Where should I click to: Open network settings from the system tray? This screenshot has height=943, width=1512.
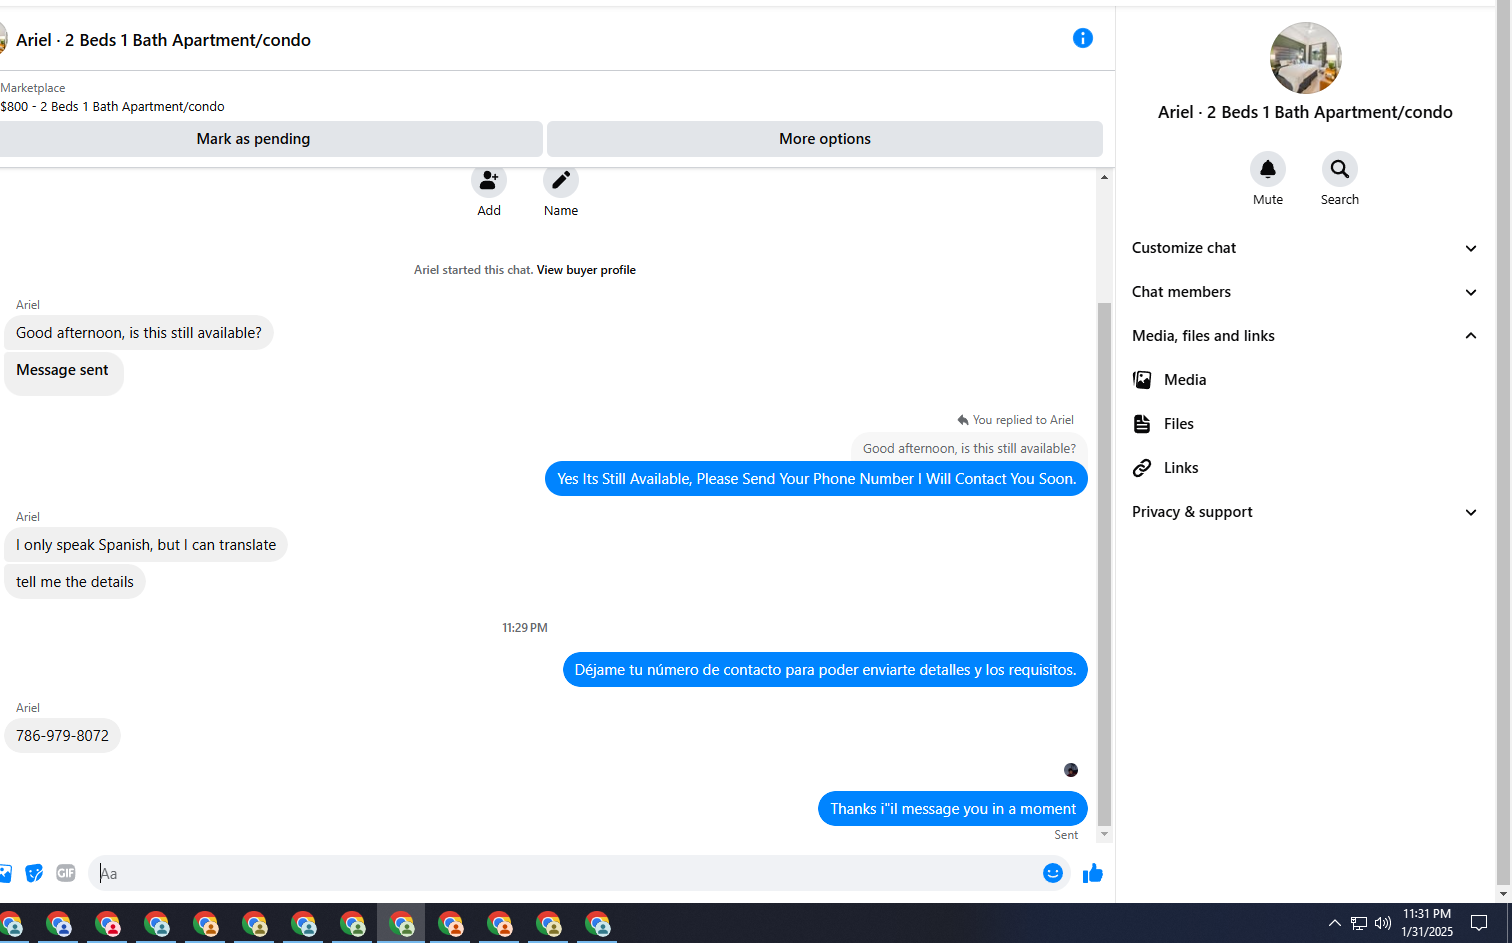click(x=1359, y=923)
